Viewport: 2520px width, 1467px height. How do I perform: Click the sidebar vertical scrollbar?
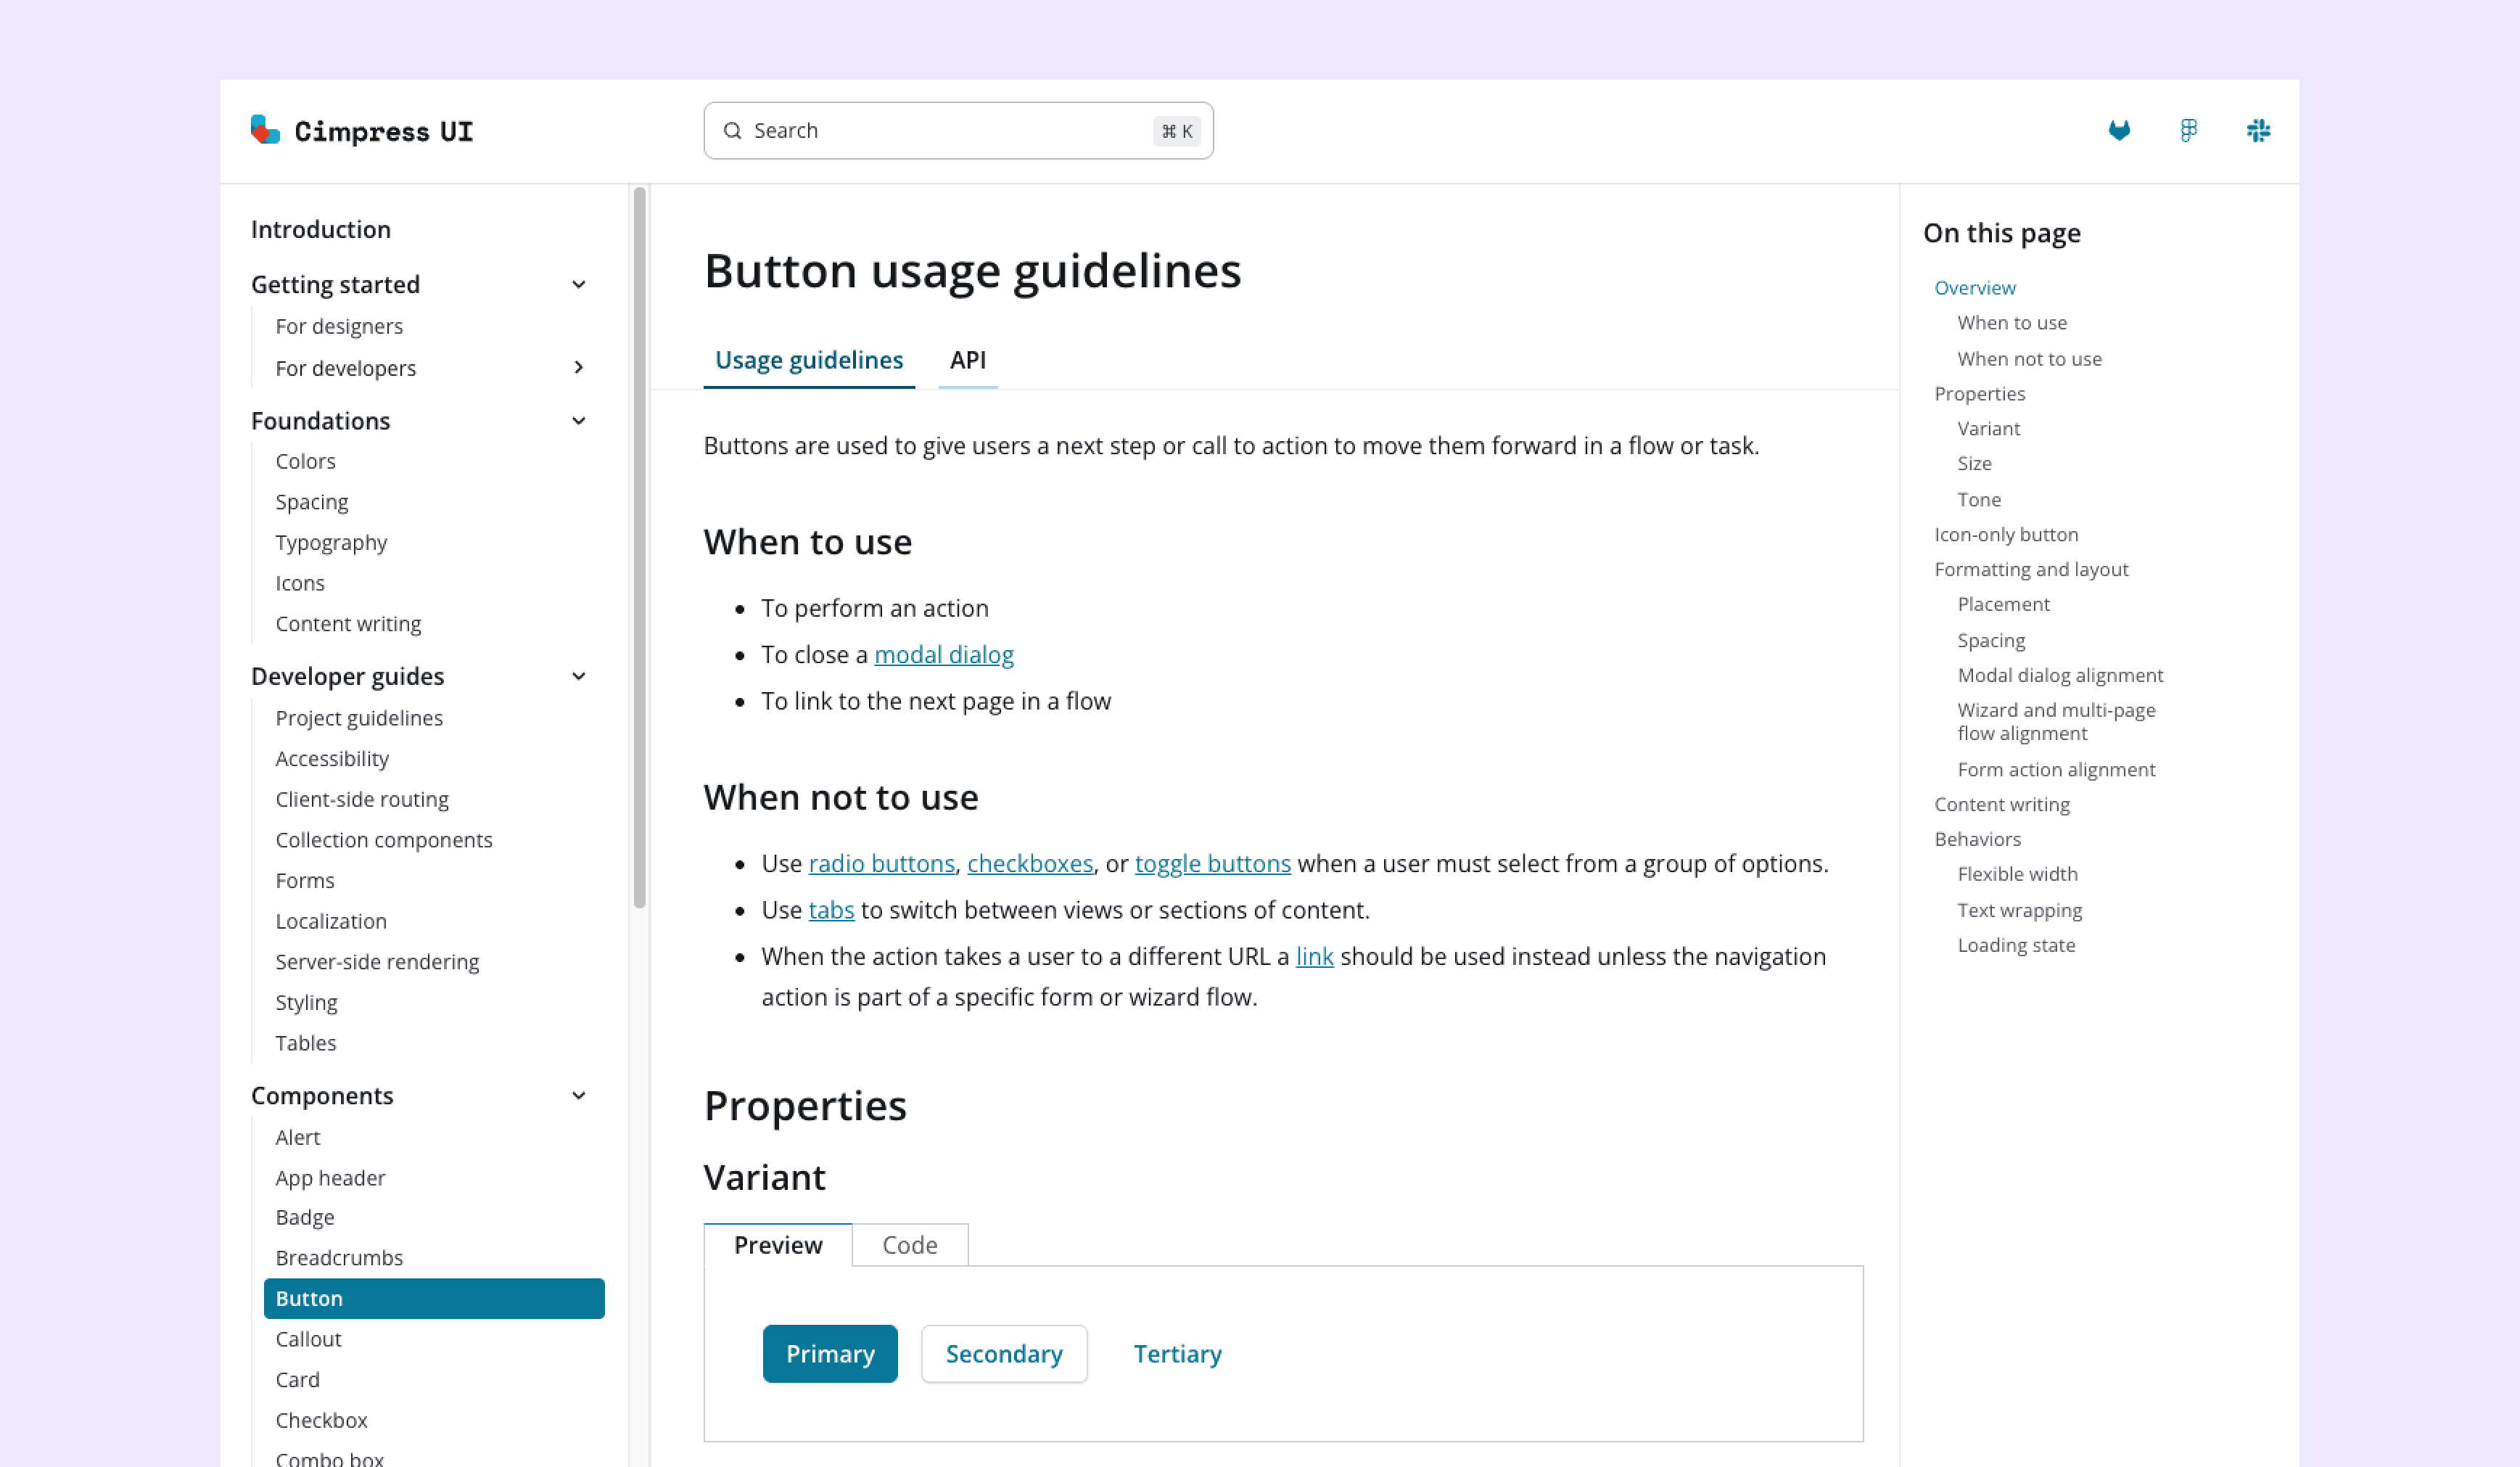[x=639, y=548]
